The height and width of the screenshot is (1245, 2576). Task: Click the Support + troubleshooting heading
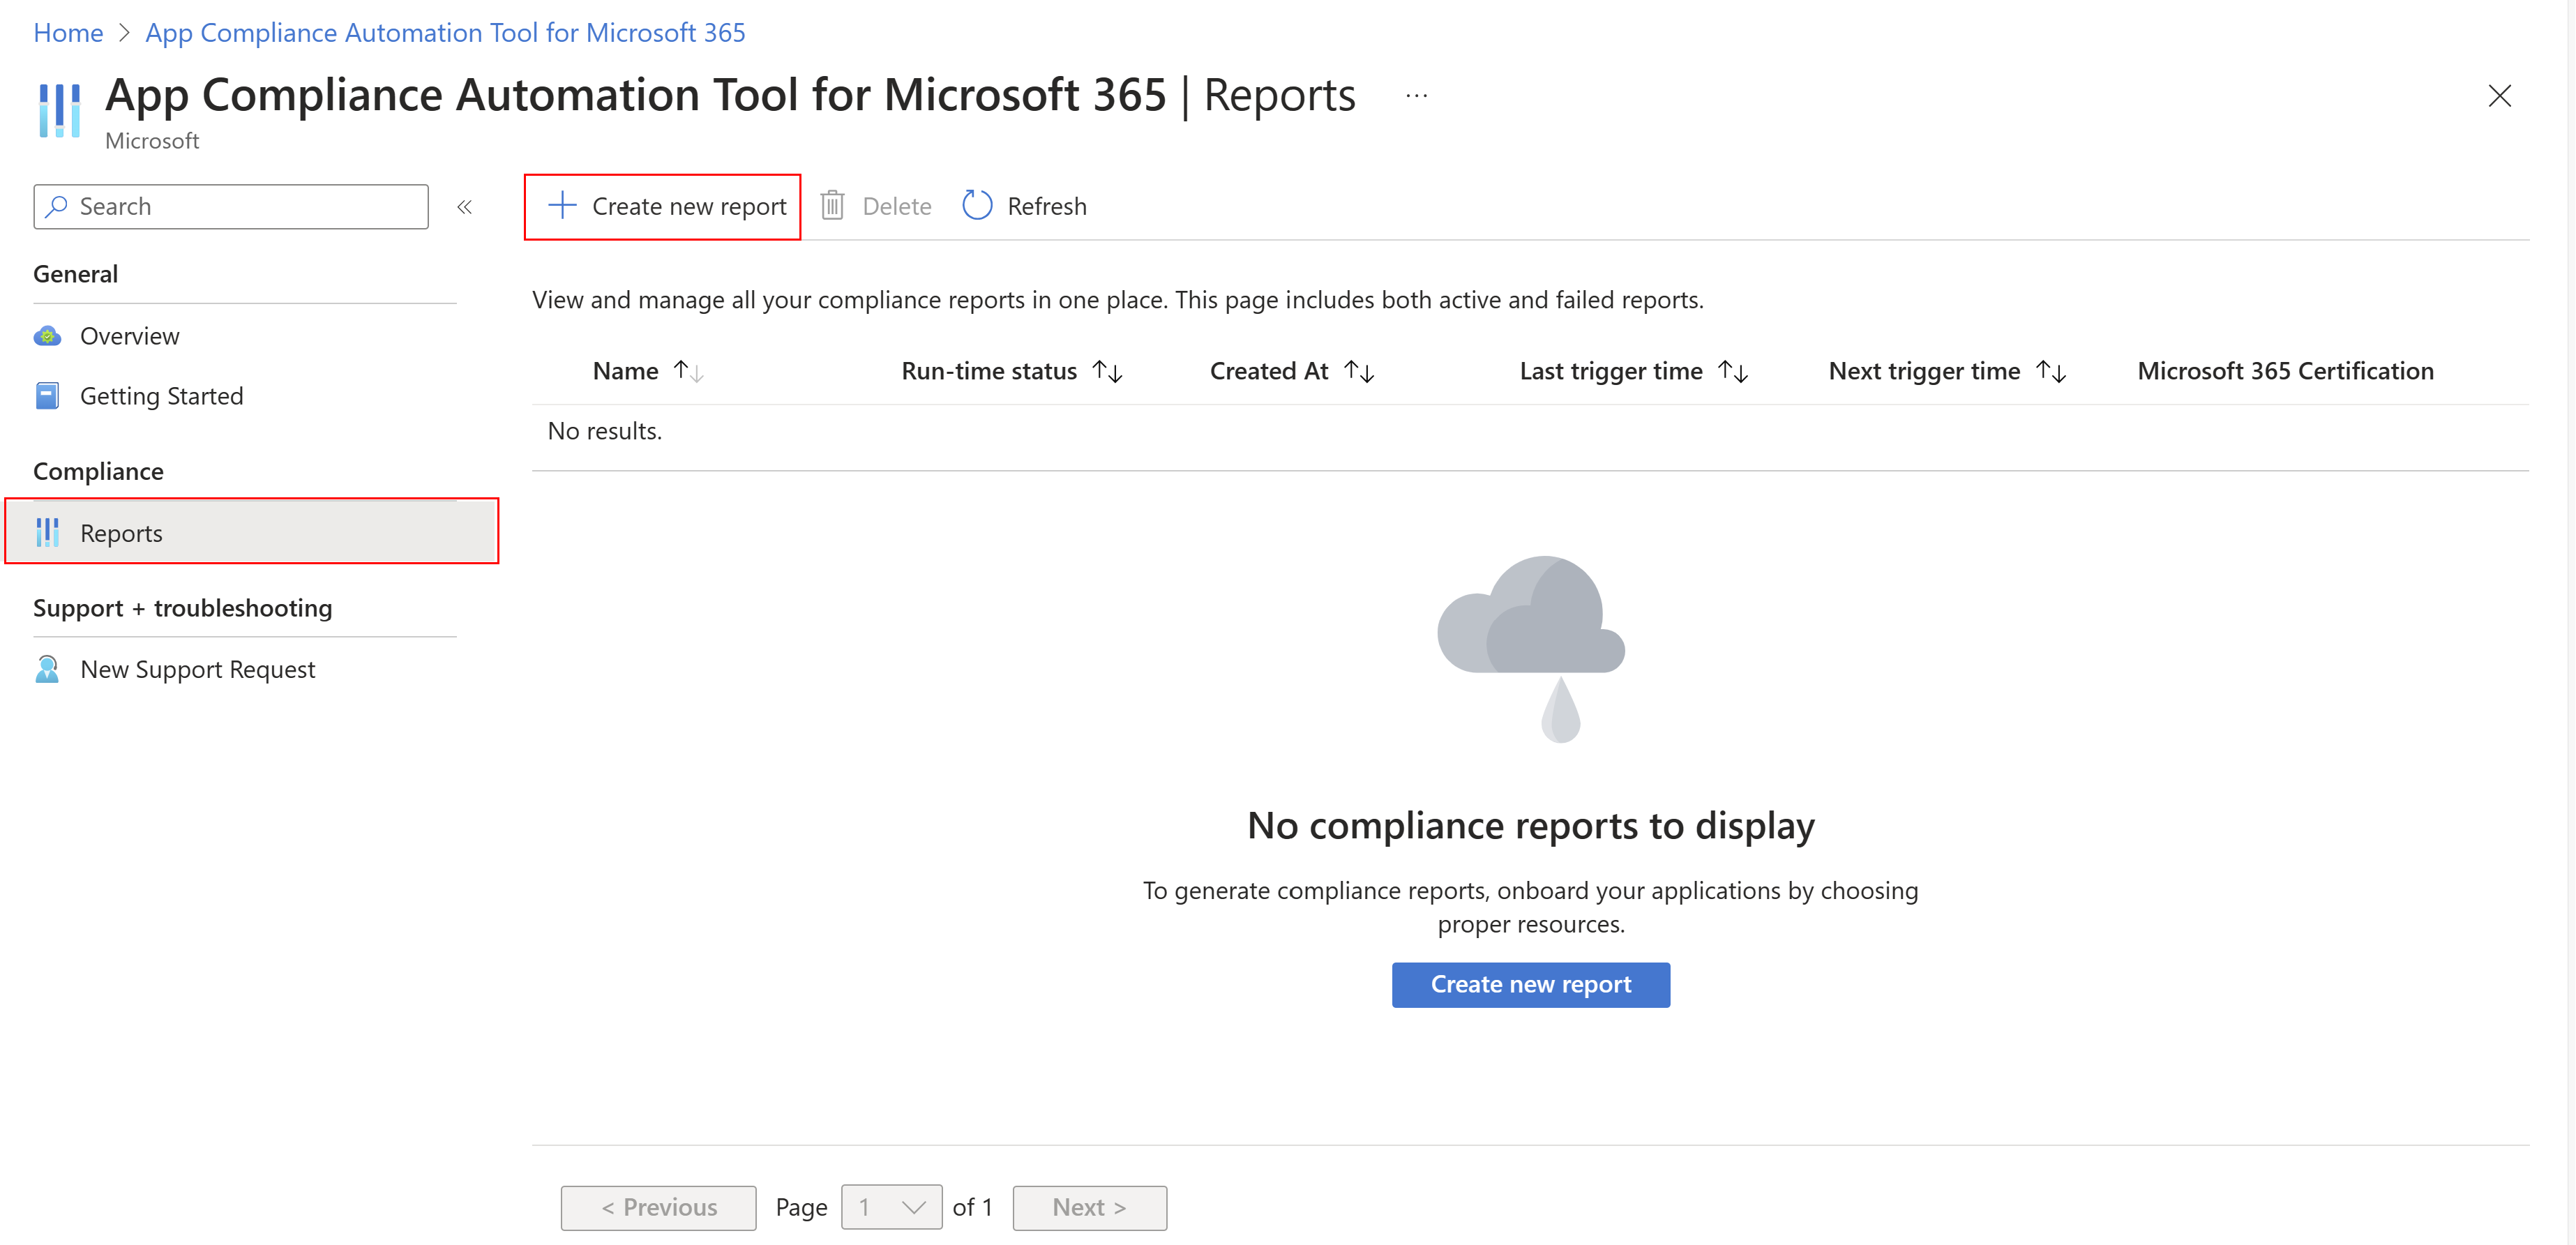(x=182, y=608)
